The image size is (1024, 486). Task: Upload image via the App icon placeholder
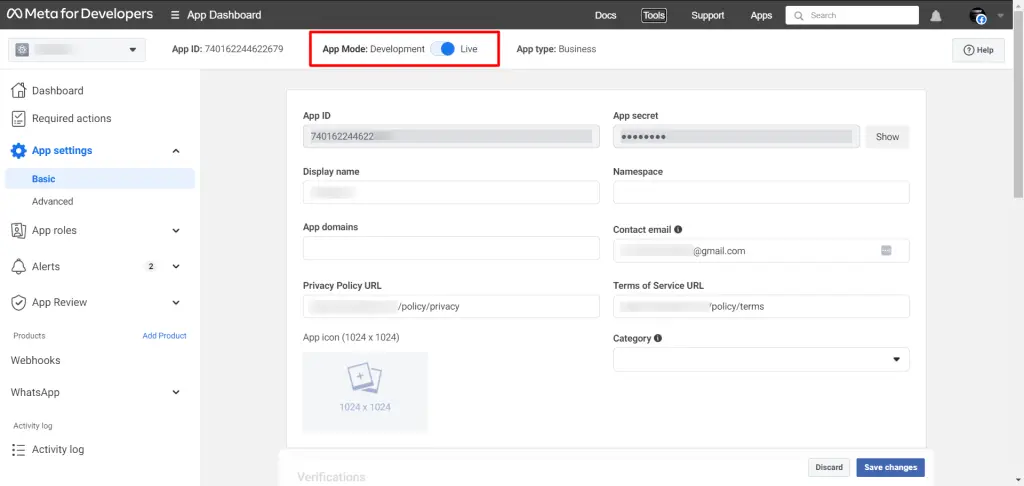pos(365,392)
